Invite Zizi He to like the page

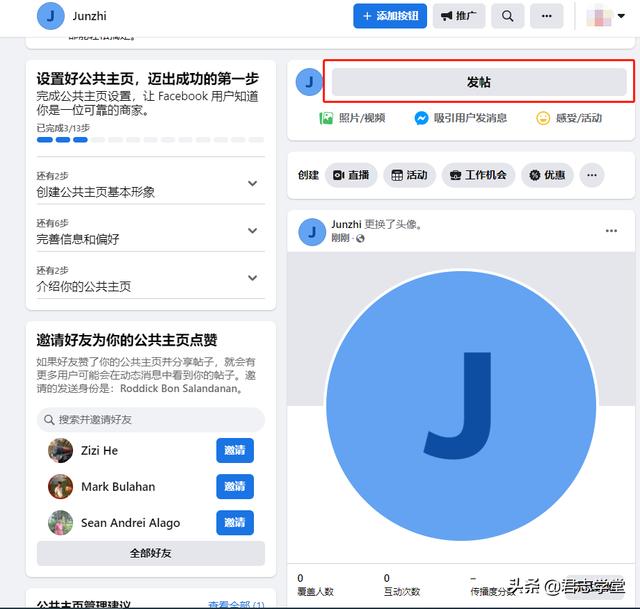(x=235, y=450)
